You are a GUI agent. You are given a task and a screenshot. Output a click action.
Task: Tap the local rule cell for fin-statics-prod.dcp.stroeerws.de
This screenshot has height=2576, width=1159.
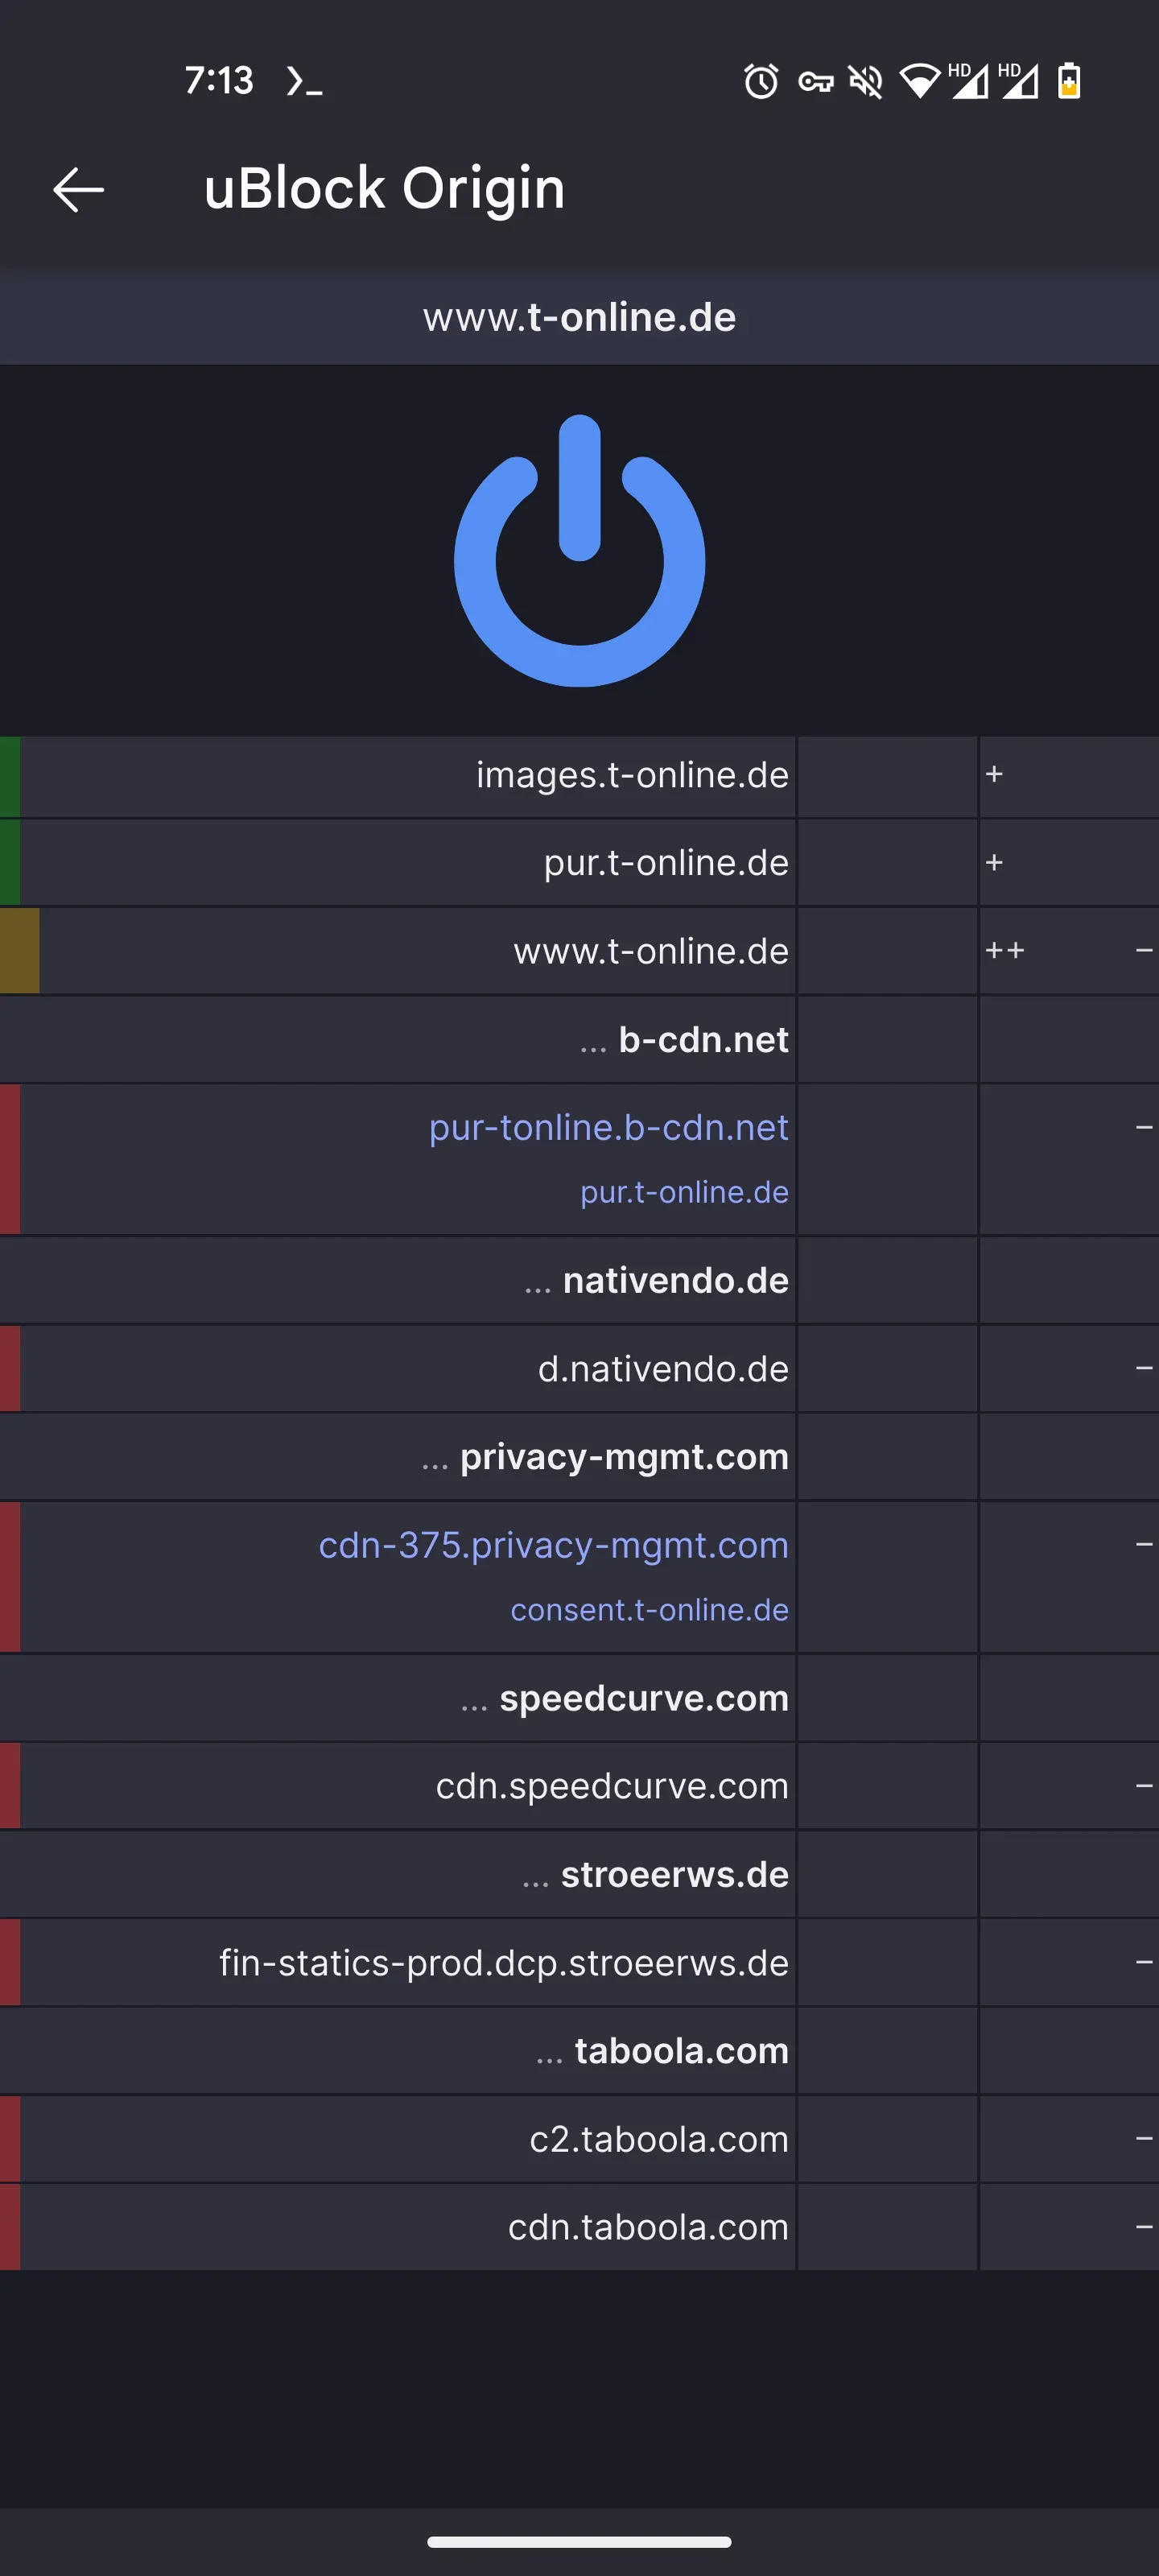(1069, 1962)
